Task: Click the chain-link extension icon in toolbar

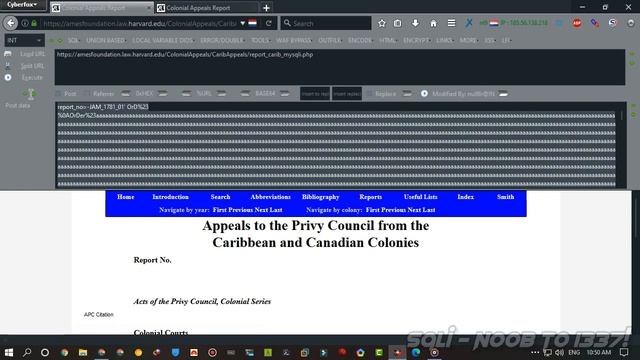Action: [595, 23]
